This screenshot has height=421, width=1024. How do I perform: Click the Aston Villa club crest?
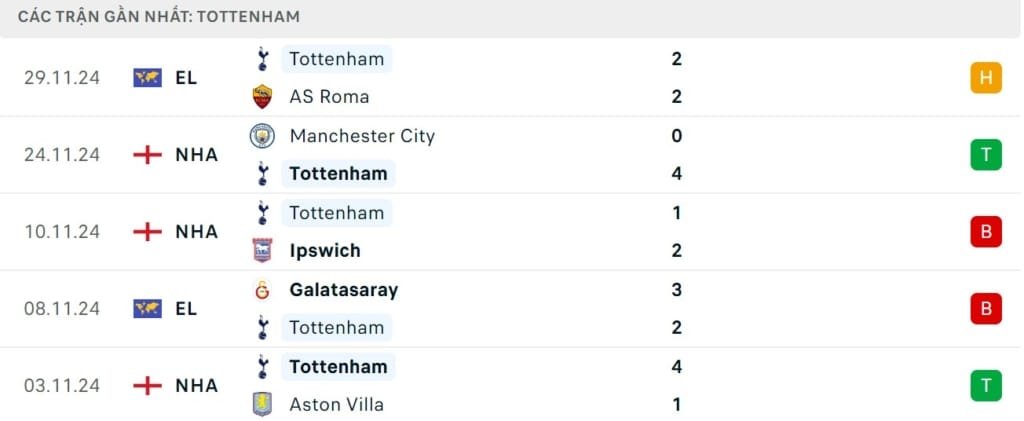pos(262,405)
